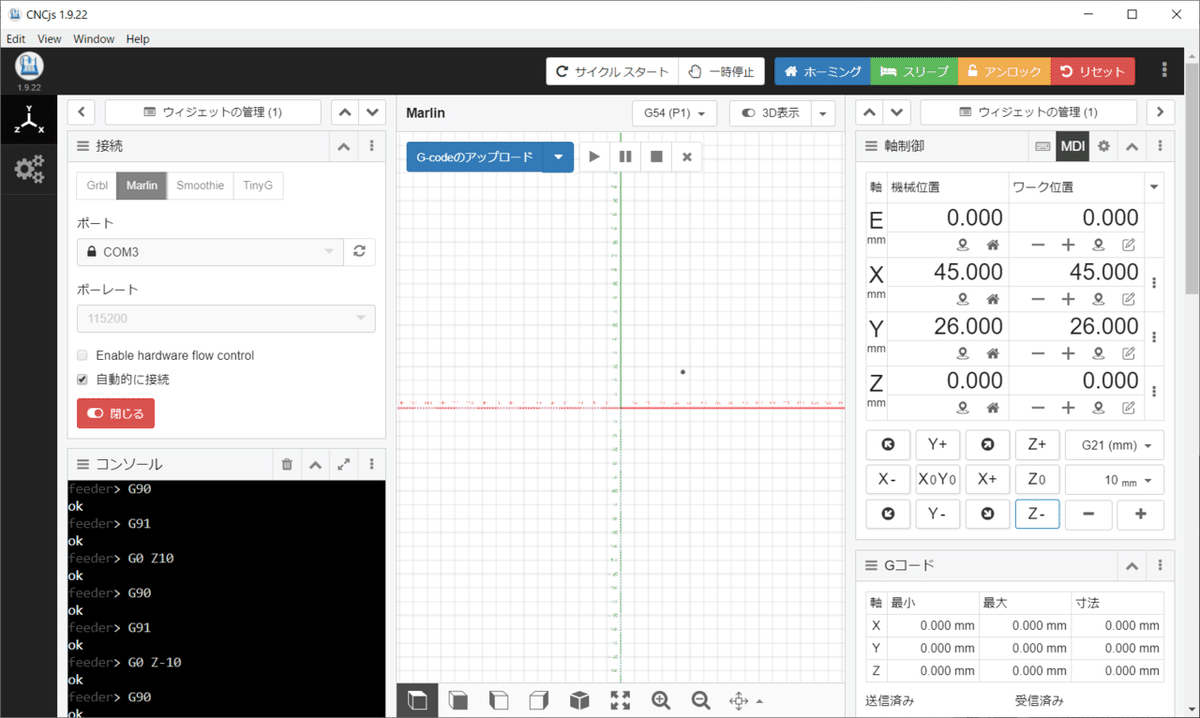Collapse the Gコード widget

point(1132,566)
